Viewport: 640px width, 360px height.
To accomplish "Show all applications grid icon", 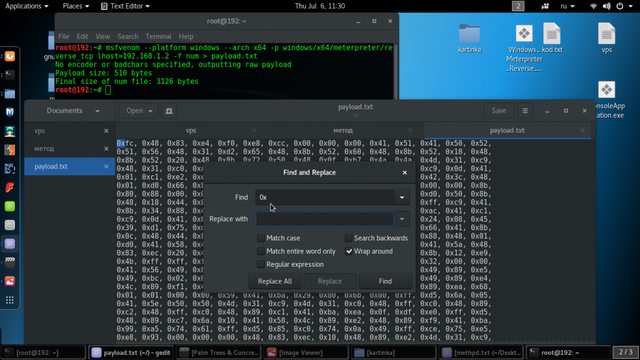I will coord(10,300).
